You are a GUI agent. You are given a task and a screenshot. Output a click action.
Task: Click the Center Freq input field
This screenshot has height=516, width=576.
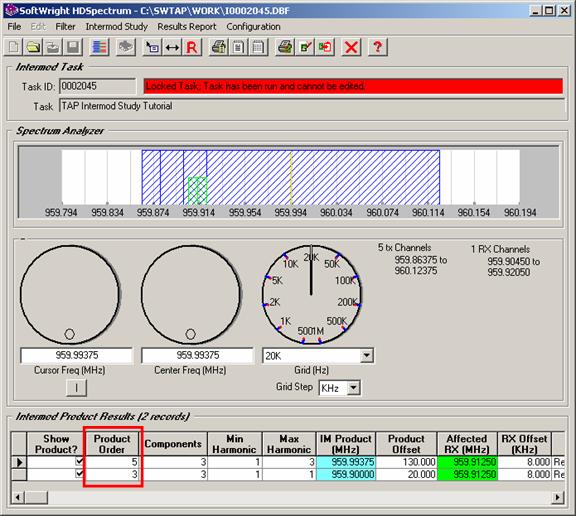pos(197,355)
